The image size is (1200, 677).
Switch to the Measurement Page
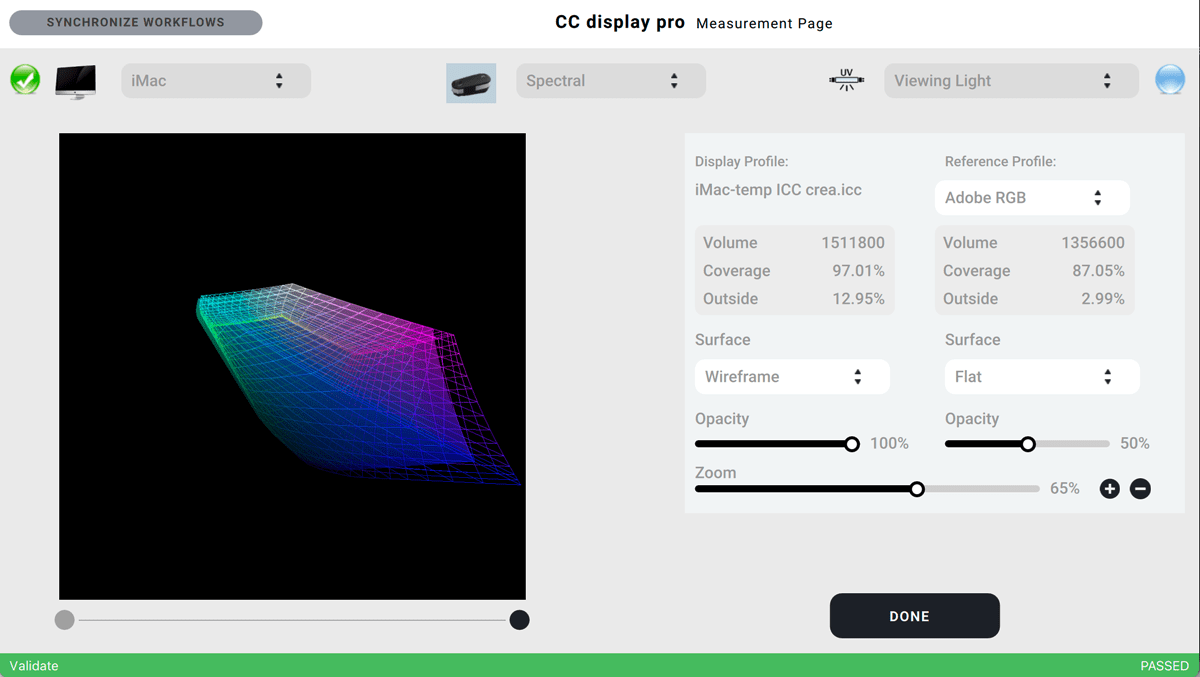[763, 23]
